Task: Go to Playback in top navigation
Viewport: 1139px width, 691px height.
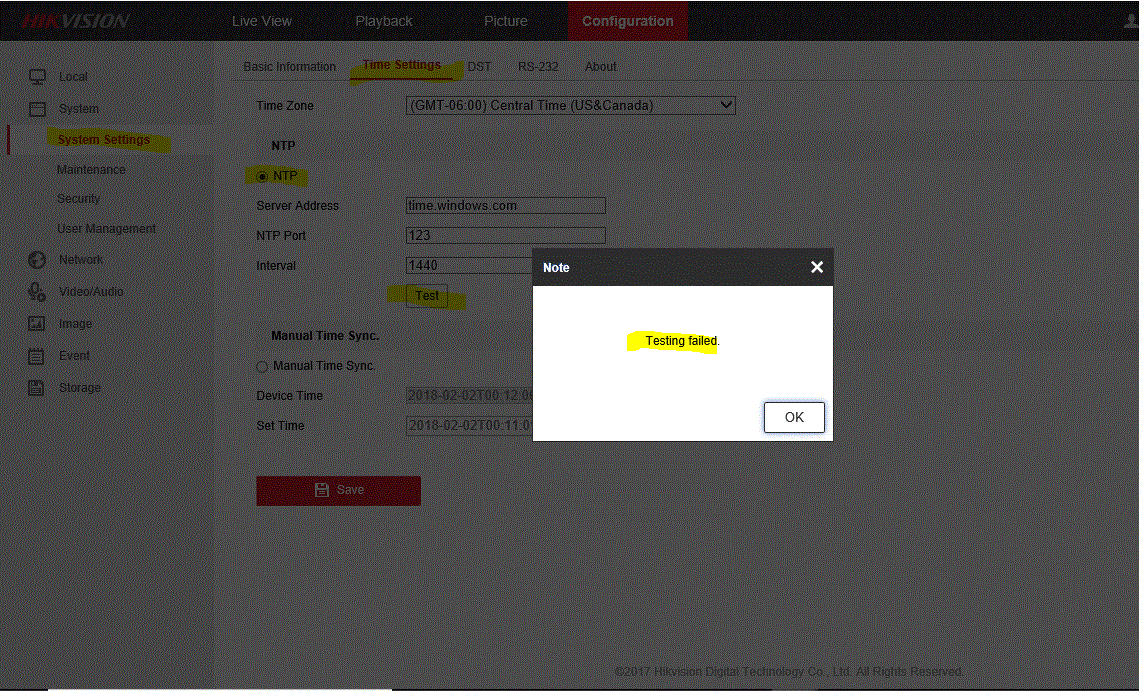Action: (384, 21)
